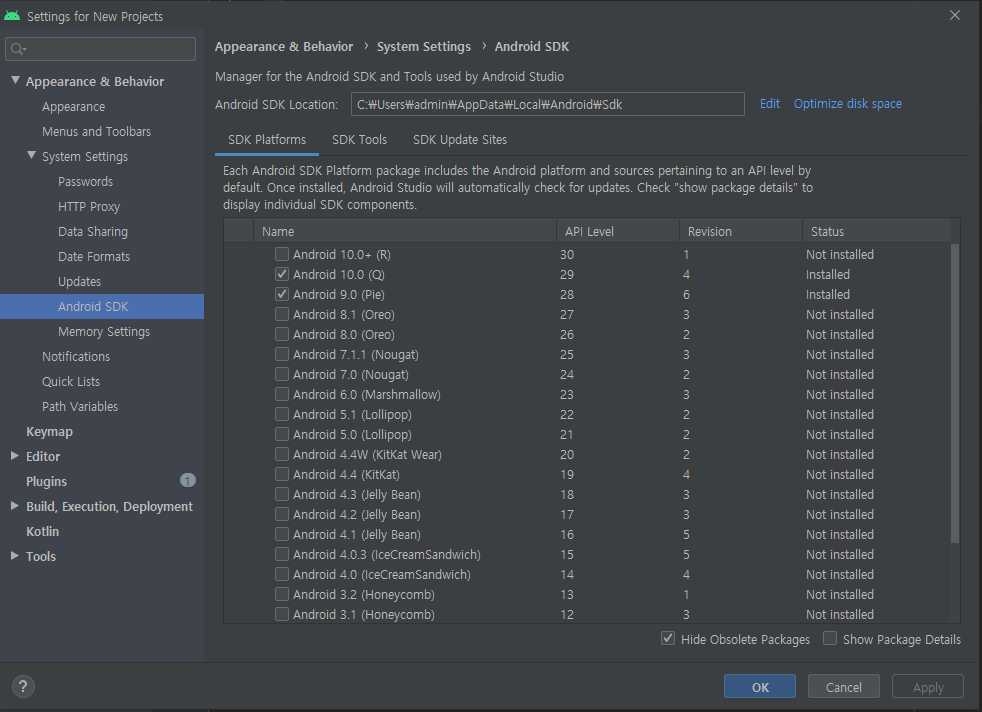Click the Plugins update count badge

coord(188,480)
